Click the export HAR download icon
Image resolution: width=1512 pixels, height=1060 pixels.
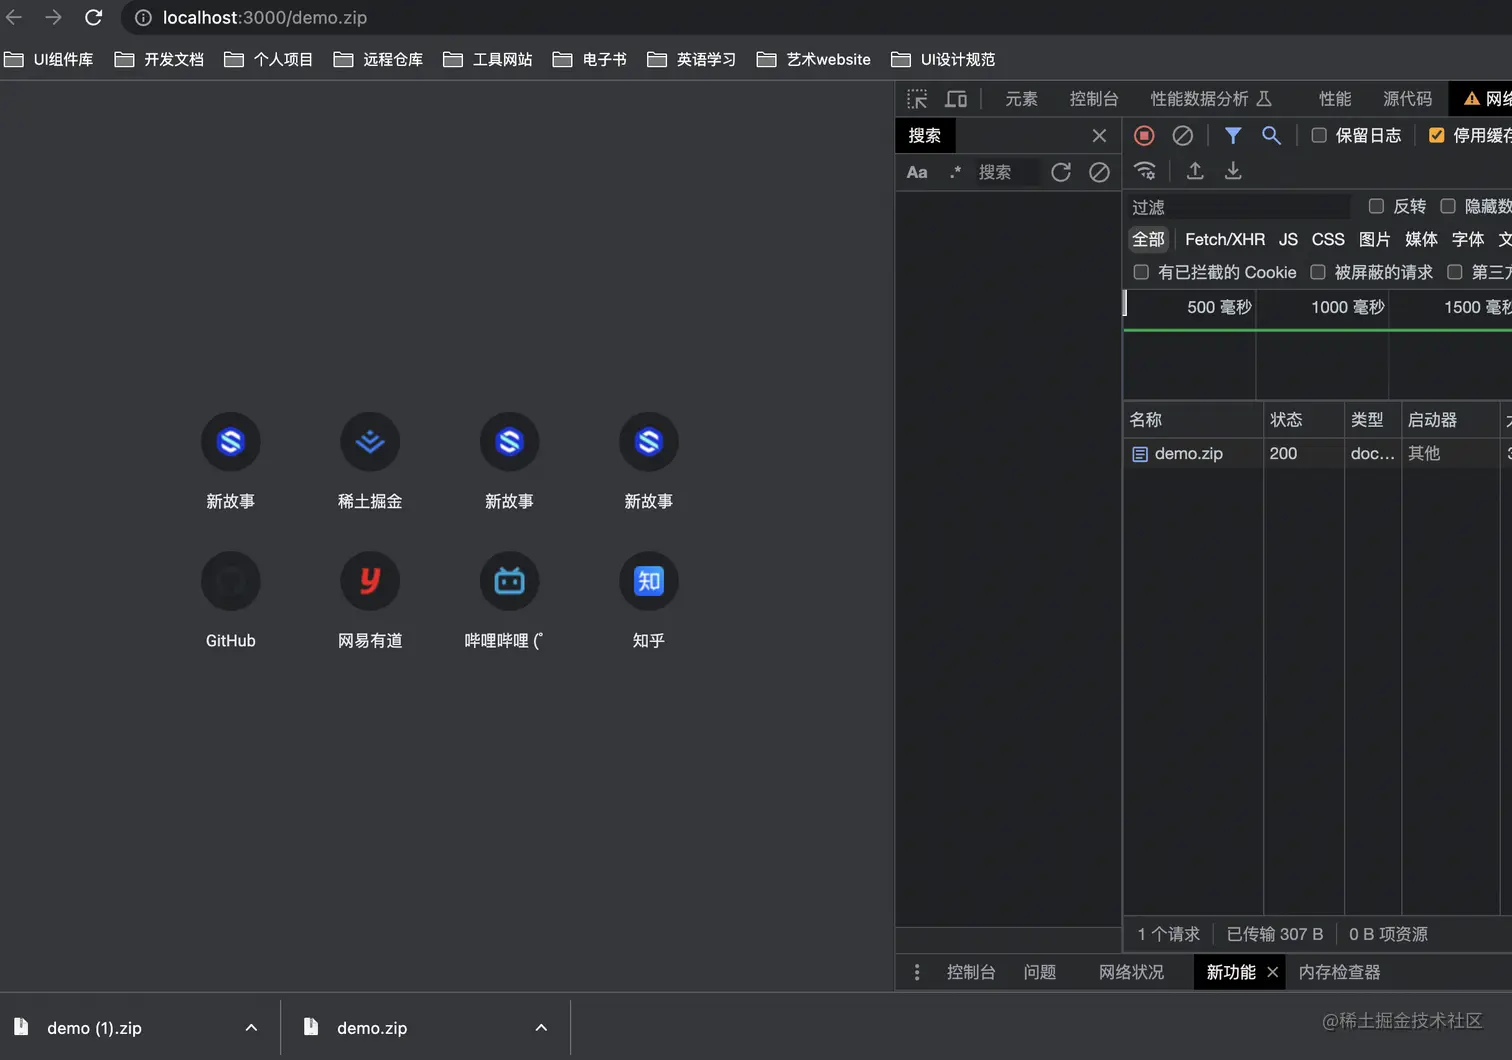tap(1233, 171)
